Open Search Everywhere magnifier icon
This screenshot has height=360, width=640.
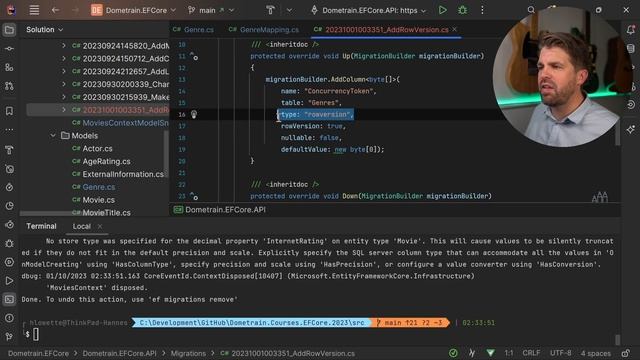click(531, 10)
